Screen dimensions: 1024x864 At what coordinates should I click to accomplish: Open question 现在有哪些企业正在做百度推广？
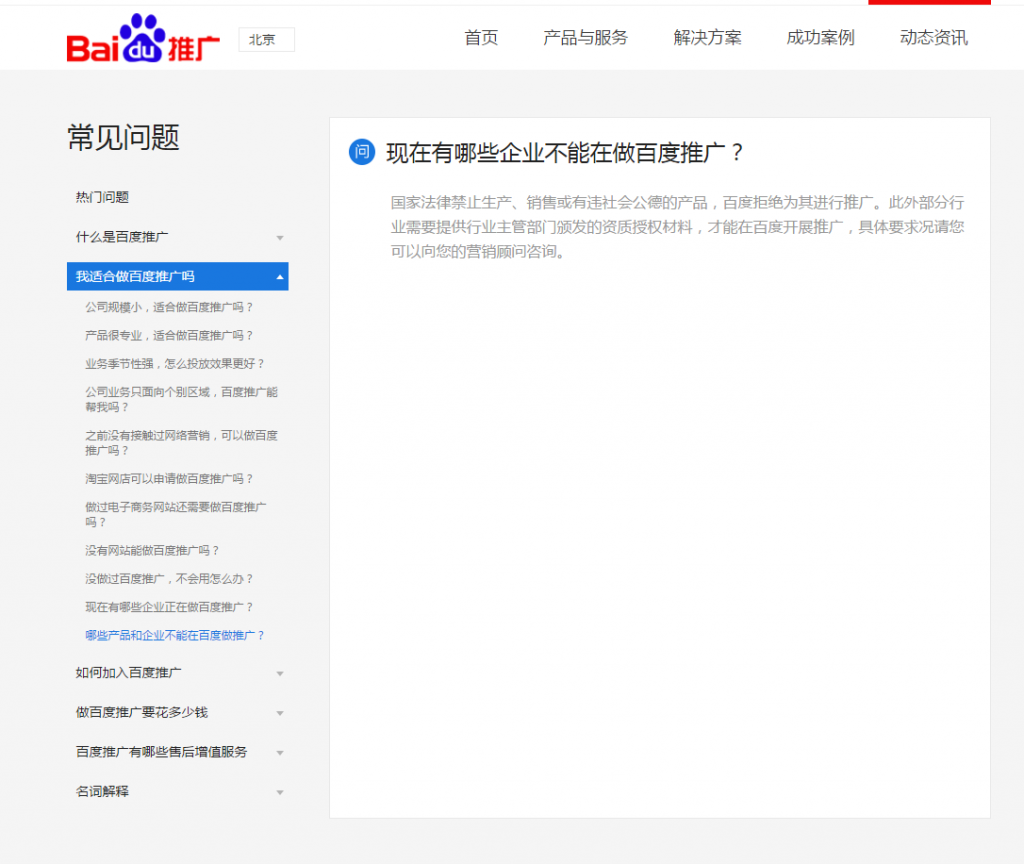[169, 607]
